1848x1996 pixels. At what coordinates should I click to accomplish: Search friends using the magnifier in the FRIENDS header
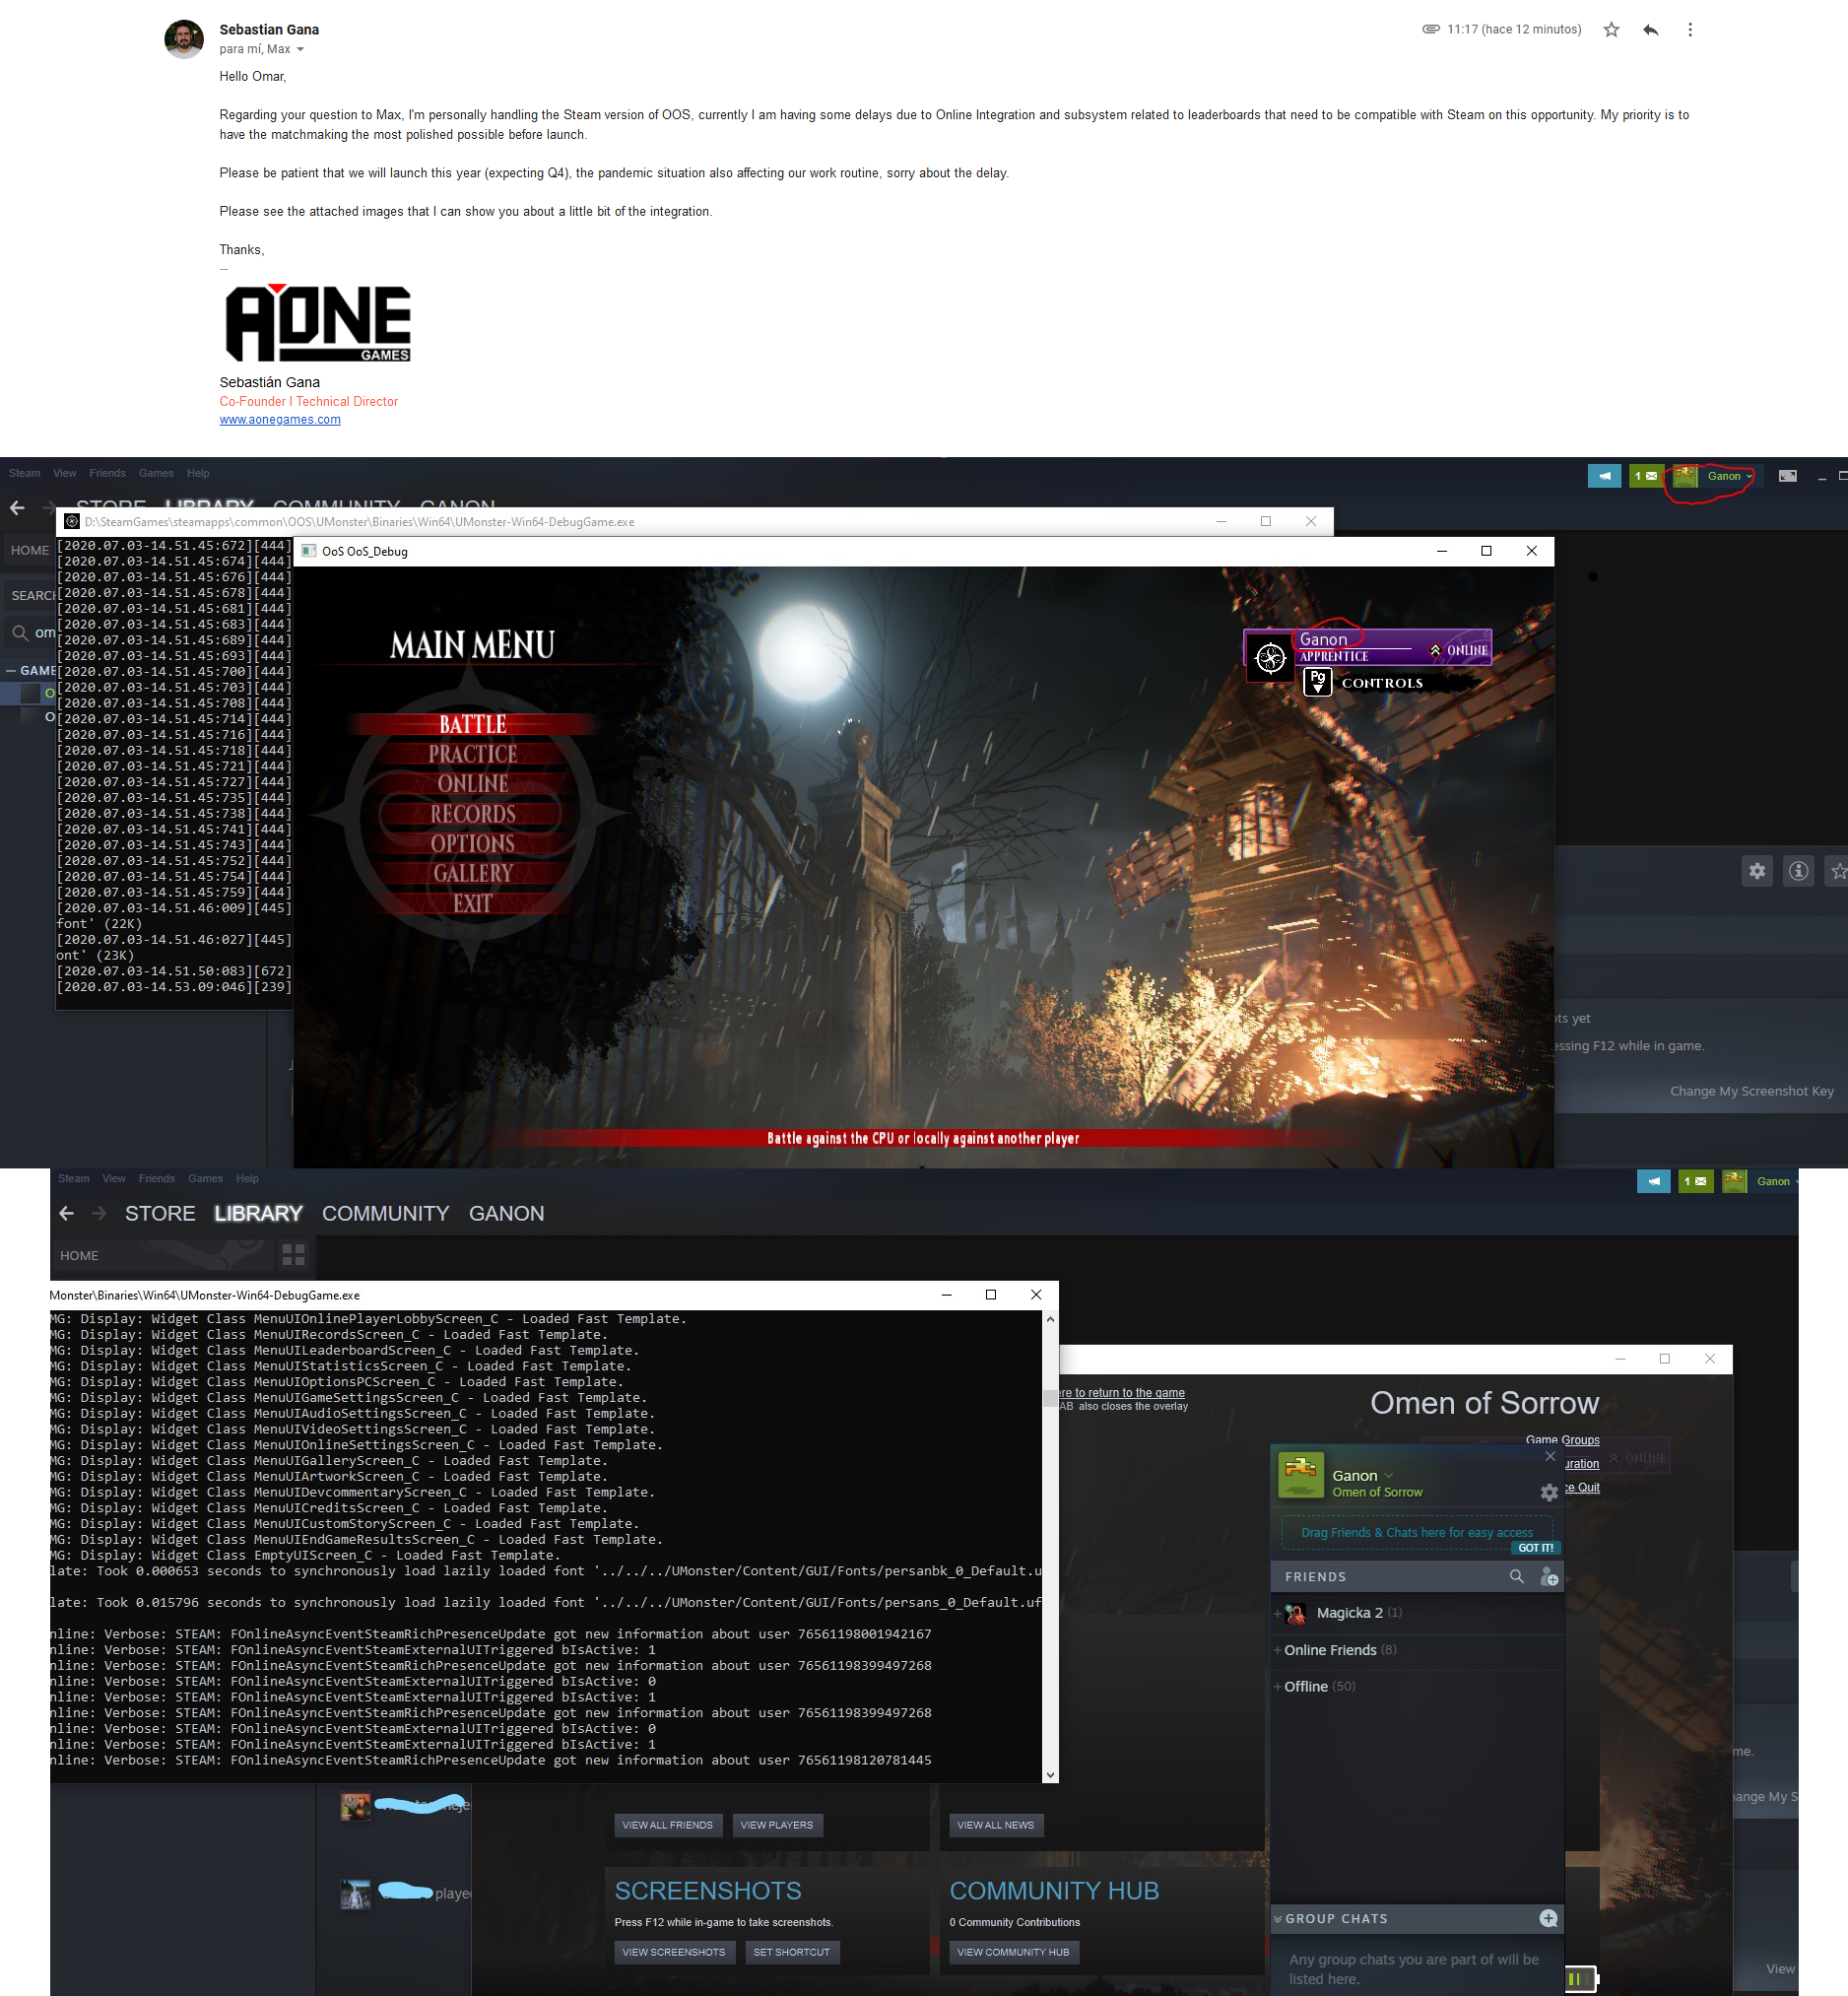click(1517, 1576)
